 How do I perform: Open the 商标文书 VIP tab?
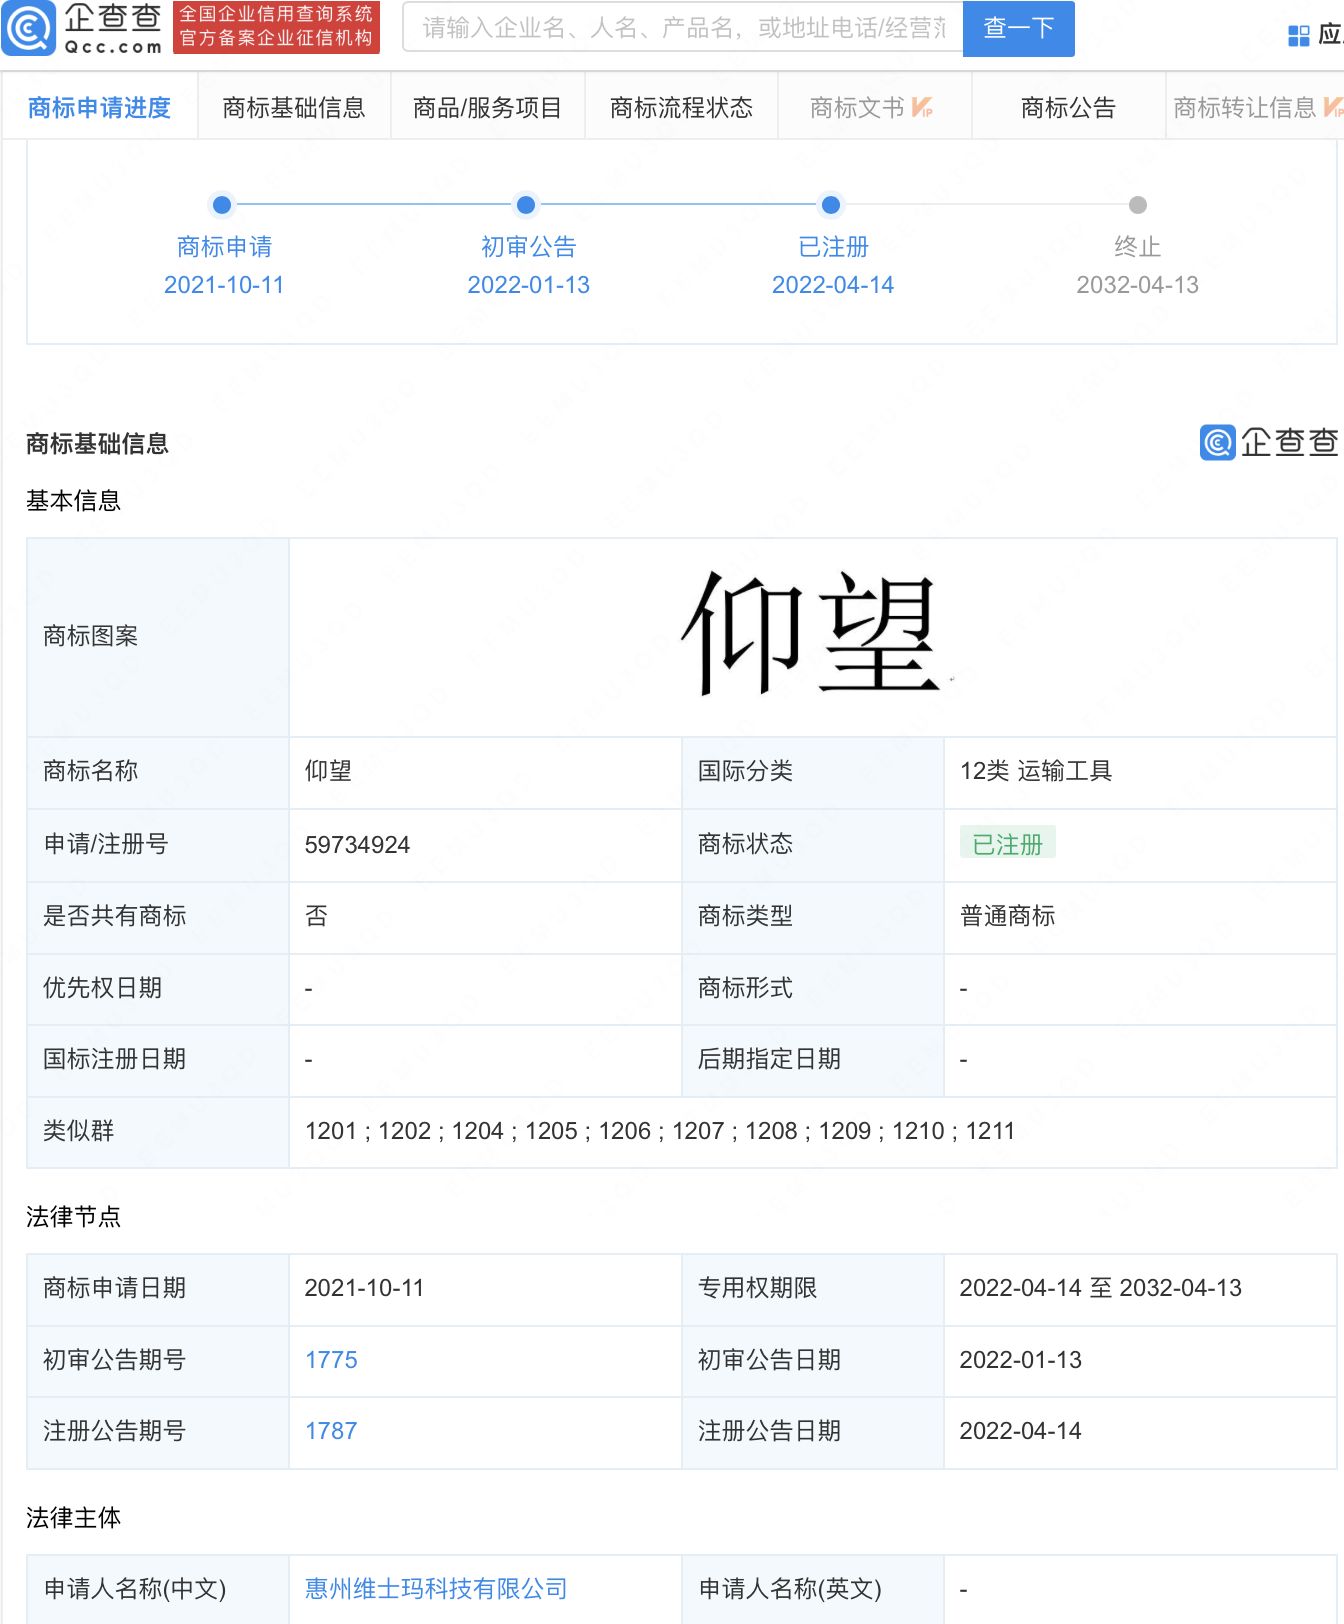[873, 107]
